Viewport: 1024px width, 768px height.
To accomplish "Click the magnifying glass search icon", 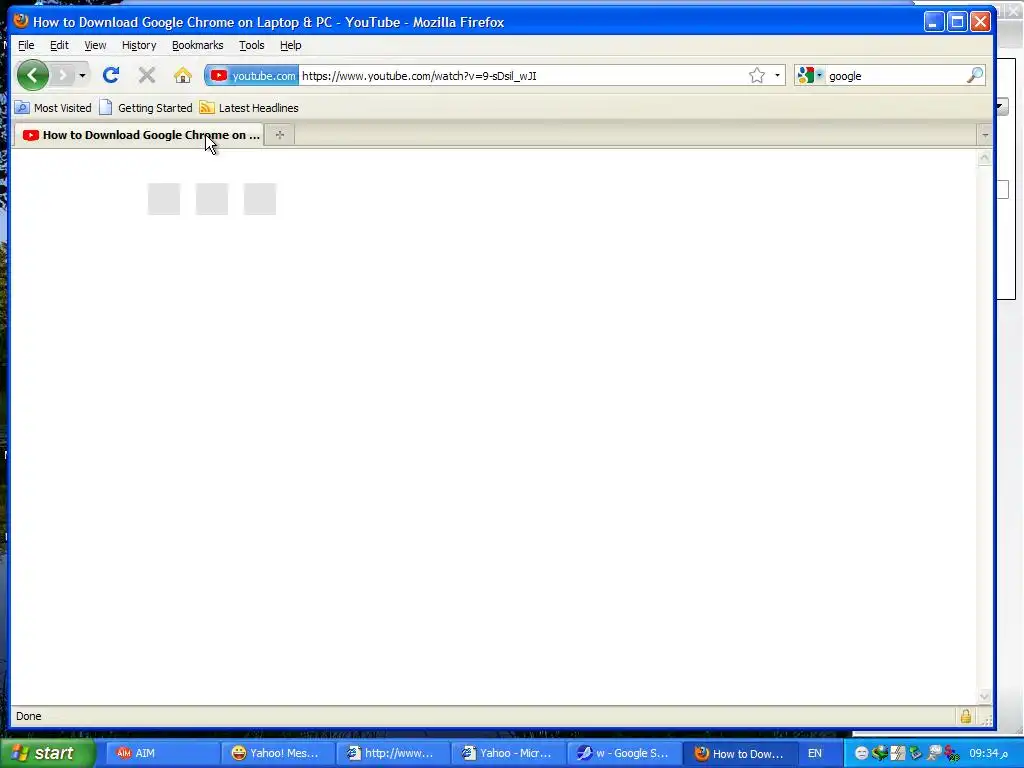I will pos(974,76).
